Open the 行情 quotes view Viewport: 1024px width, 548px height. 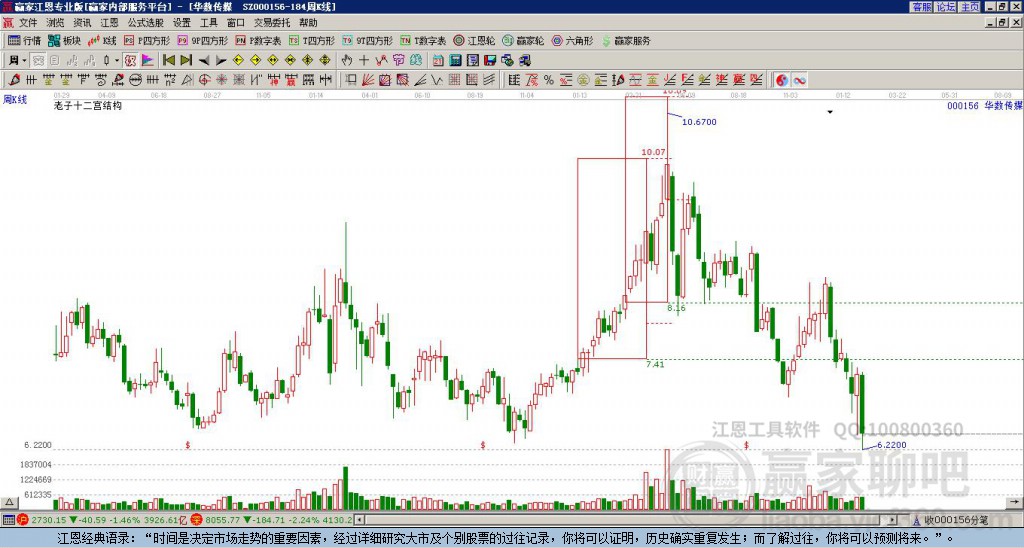pyautogui.click(x=25, y=40)
